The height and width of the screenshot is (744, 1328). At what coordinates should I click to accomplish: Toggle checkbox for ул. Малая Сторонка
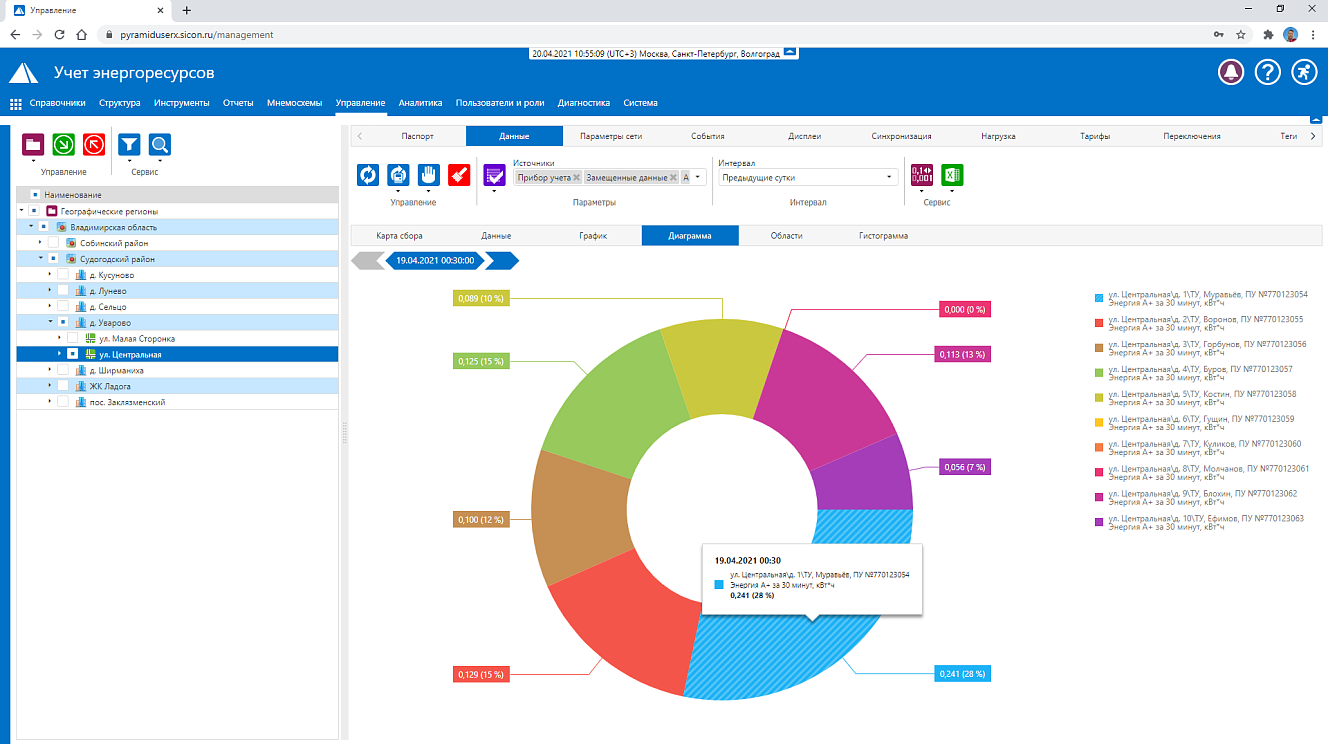tap(73, 339)
